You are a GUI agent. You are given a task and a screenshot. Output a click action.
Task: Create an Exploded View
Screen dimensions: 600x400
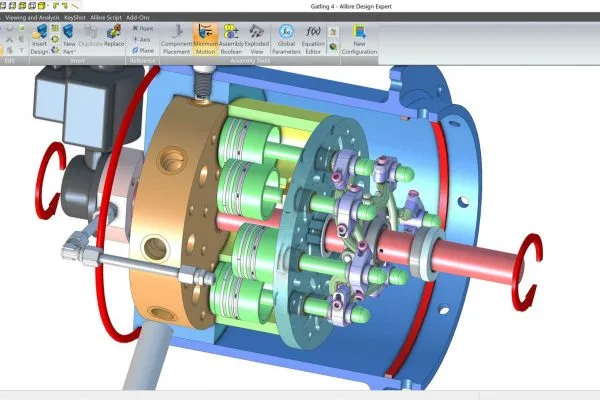pyautogui.click(x=257, y=39)
